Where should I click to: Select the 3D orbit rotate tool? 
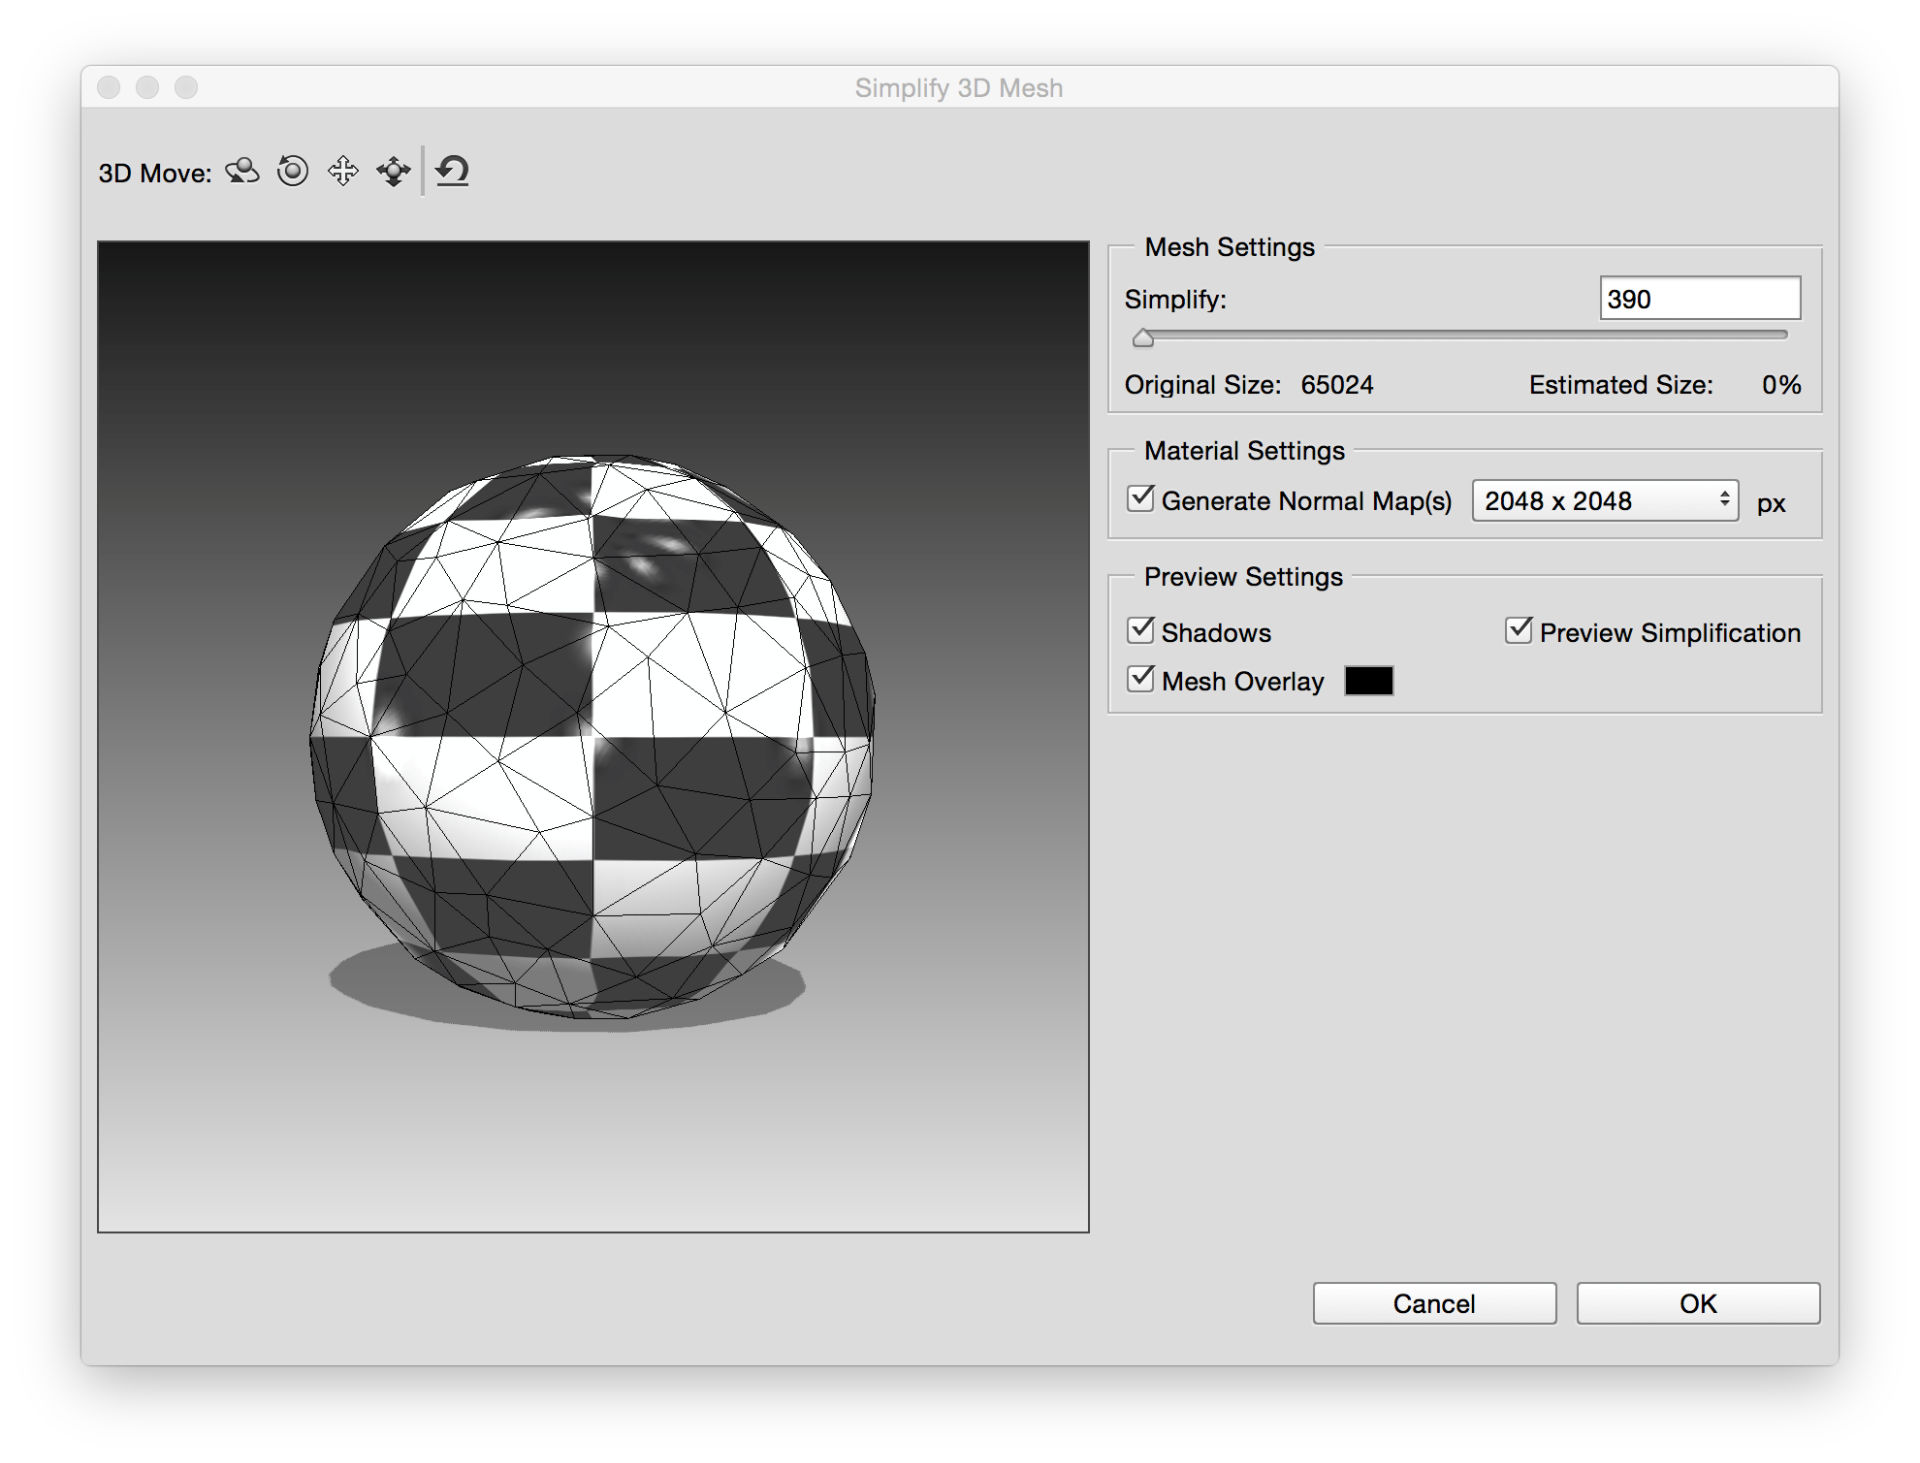coord(240,171)
